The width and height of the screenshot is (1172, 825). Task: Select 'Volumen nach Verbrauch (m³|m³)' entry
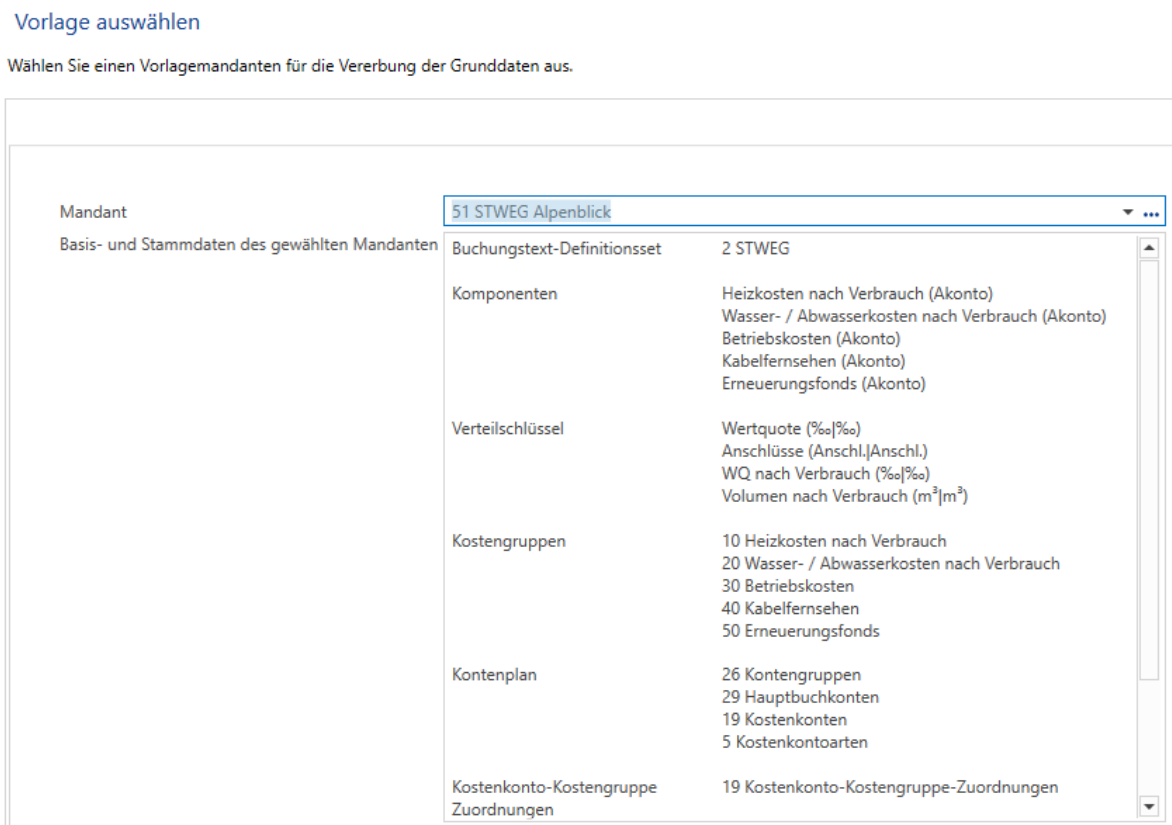[845, 495]
